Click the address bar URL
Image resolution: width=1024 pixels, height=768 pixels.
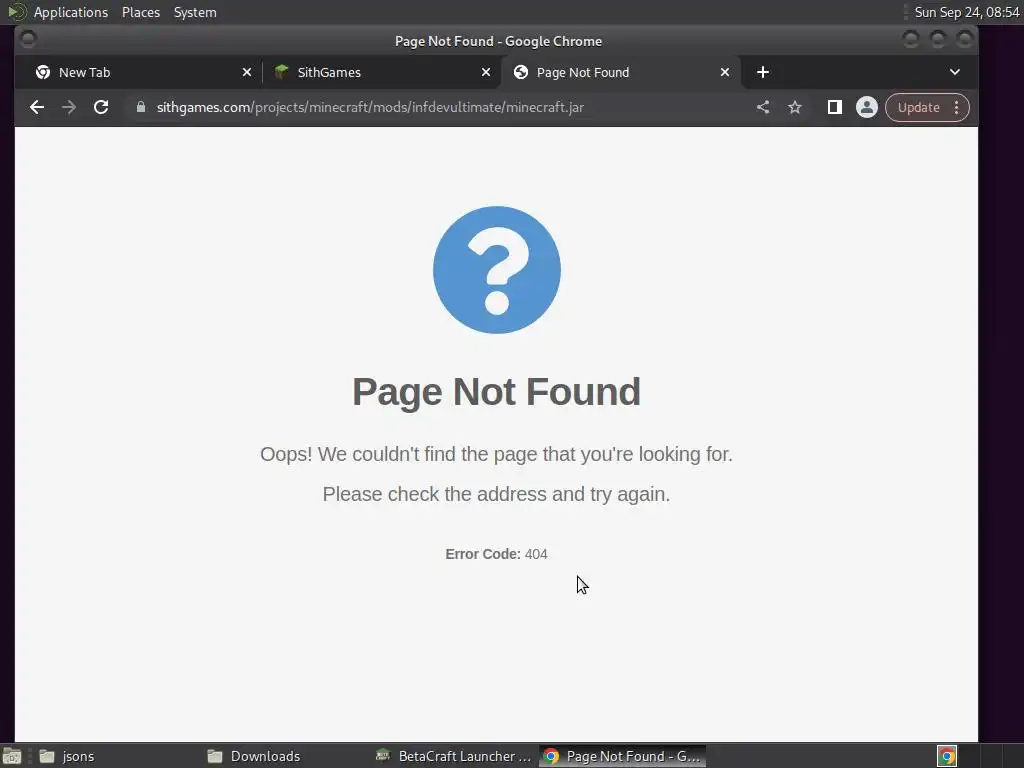coord(370,108)
